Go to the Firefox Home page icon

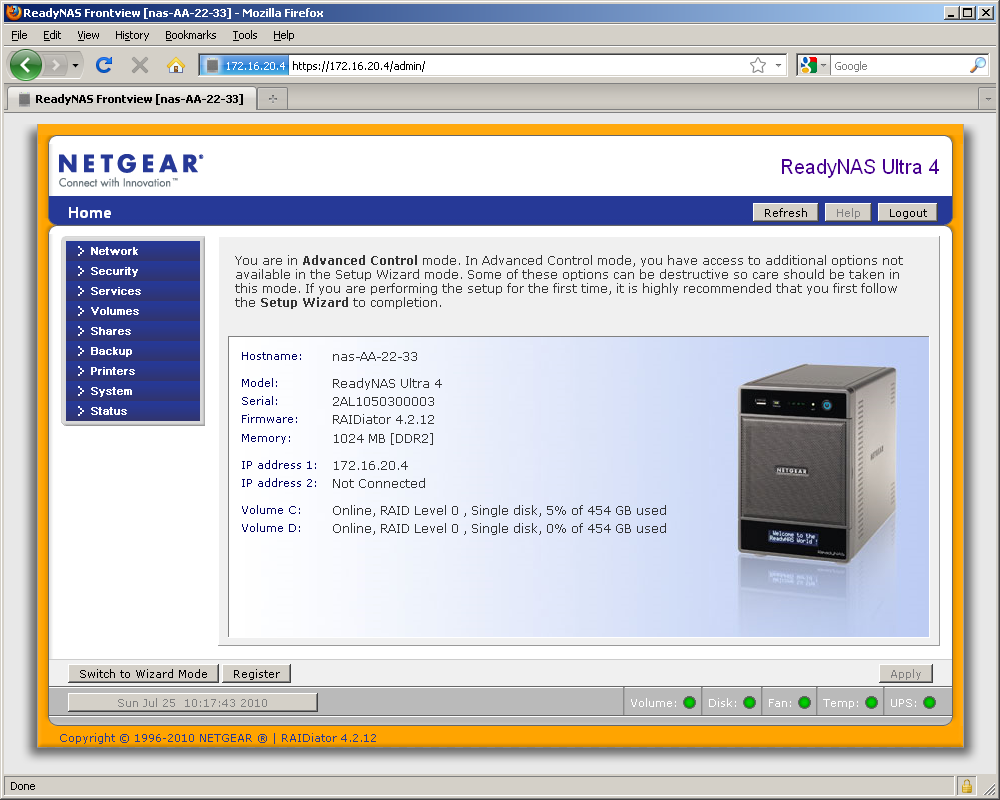175,65
